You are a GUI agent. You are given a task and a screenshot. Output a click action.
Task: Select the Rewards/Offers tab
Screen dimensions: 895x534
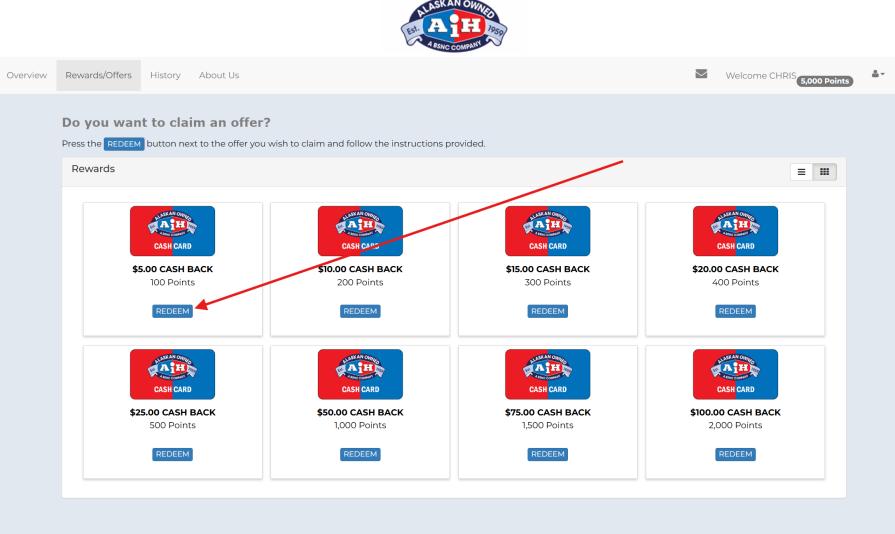[x=98, y=75]
